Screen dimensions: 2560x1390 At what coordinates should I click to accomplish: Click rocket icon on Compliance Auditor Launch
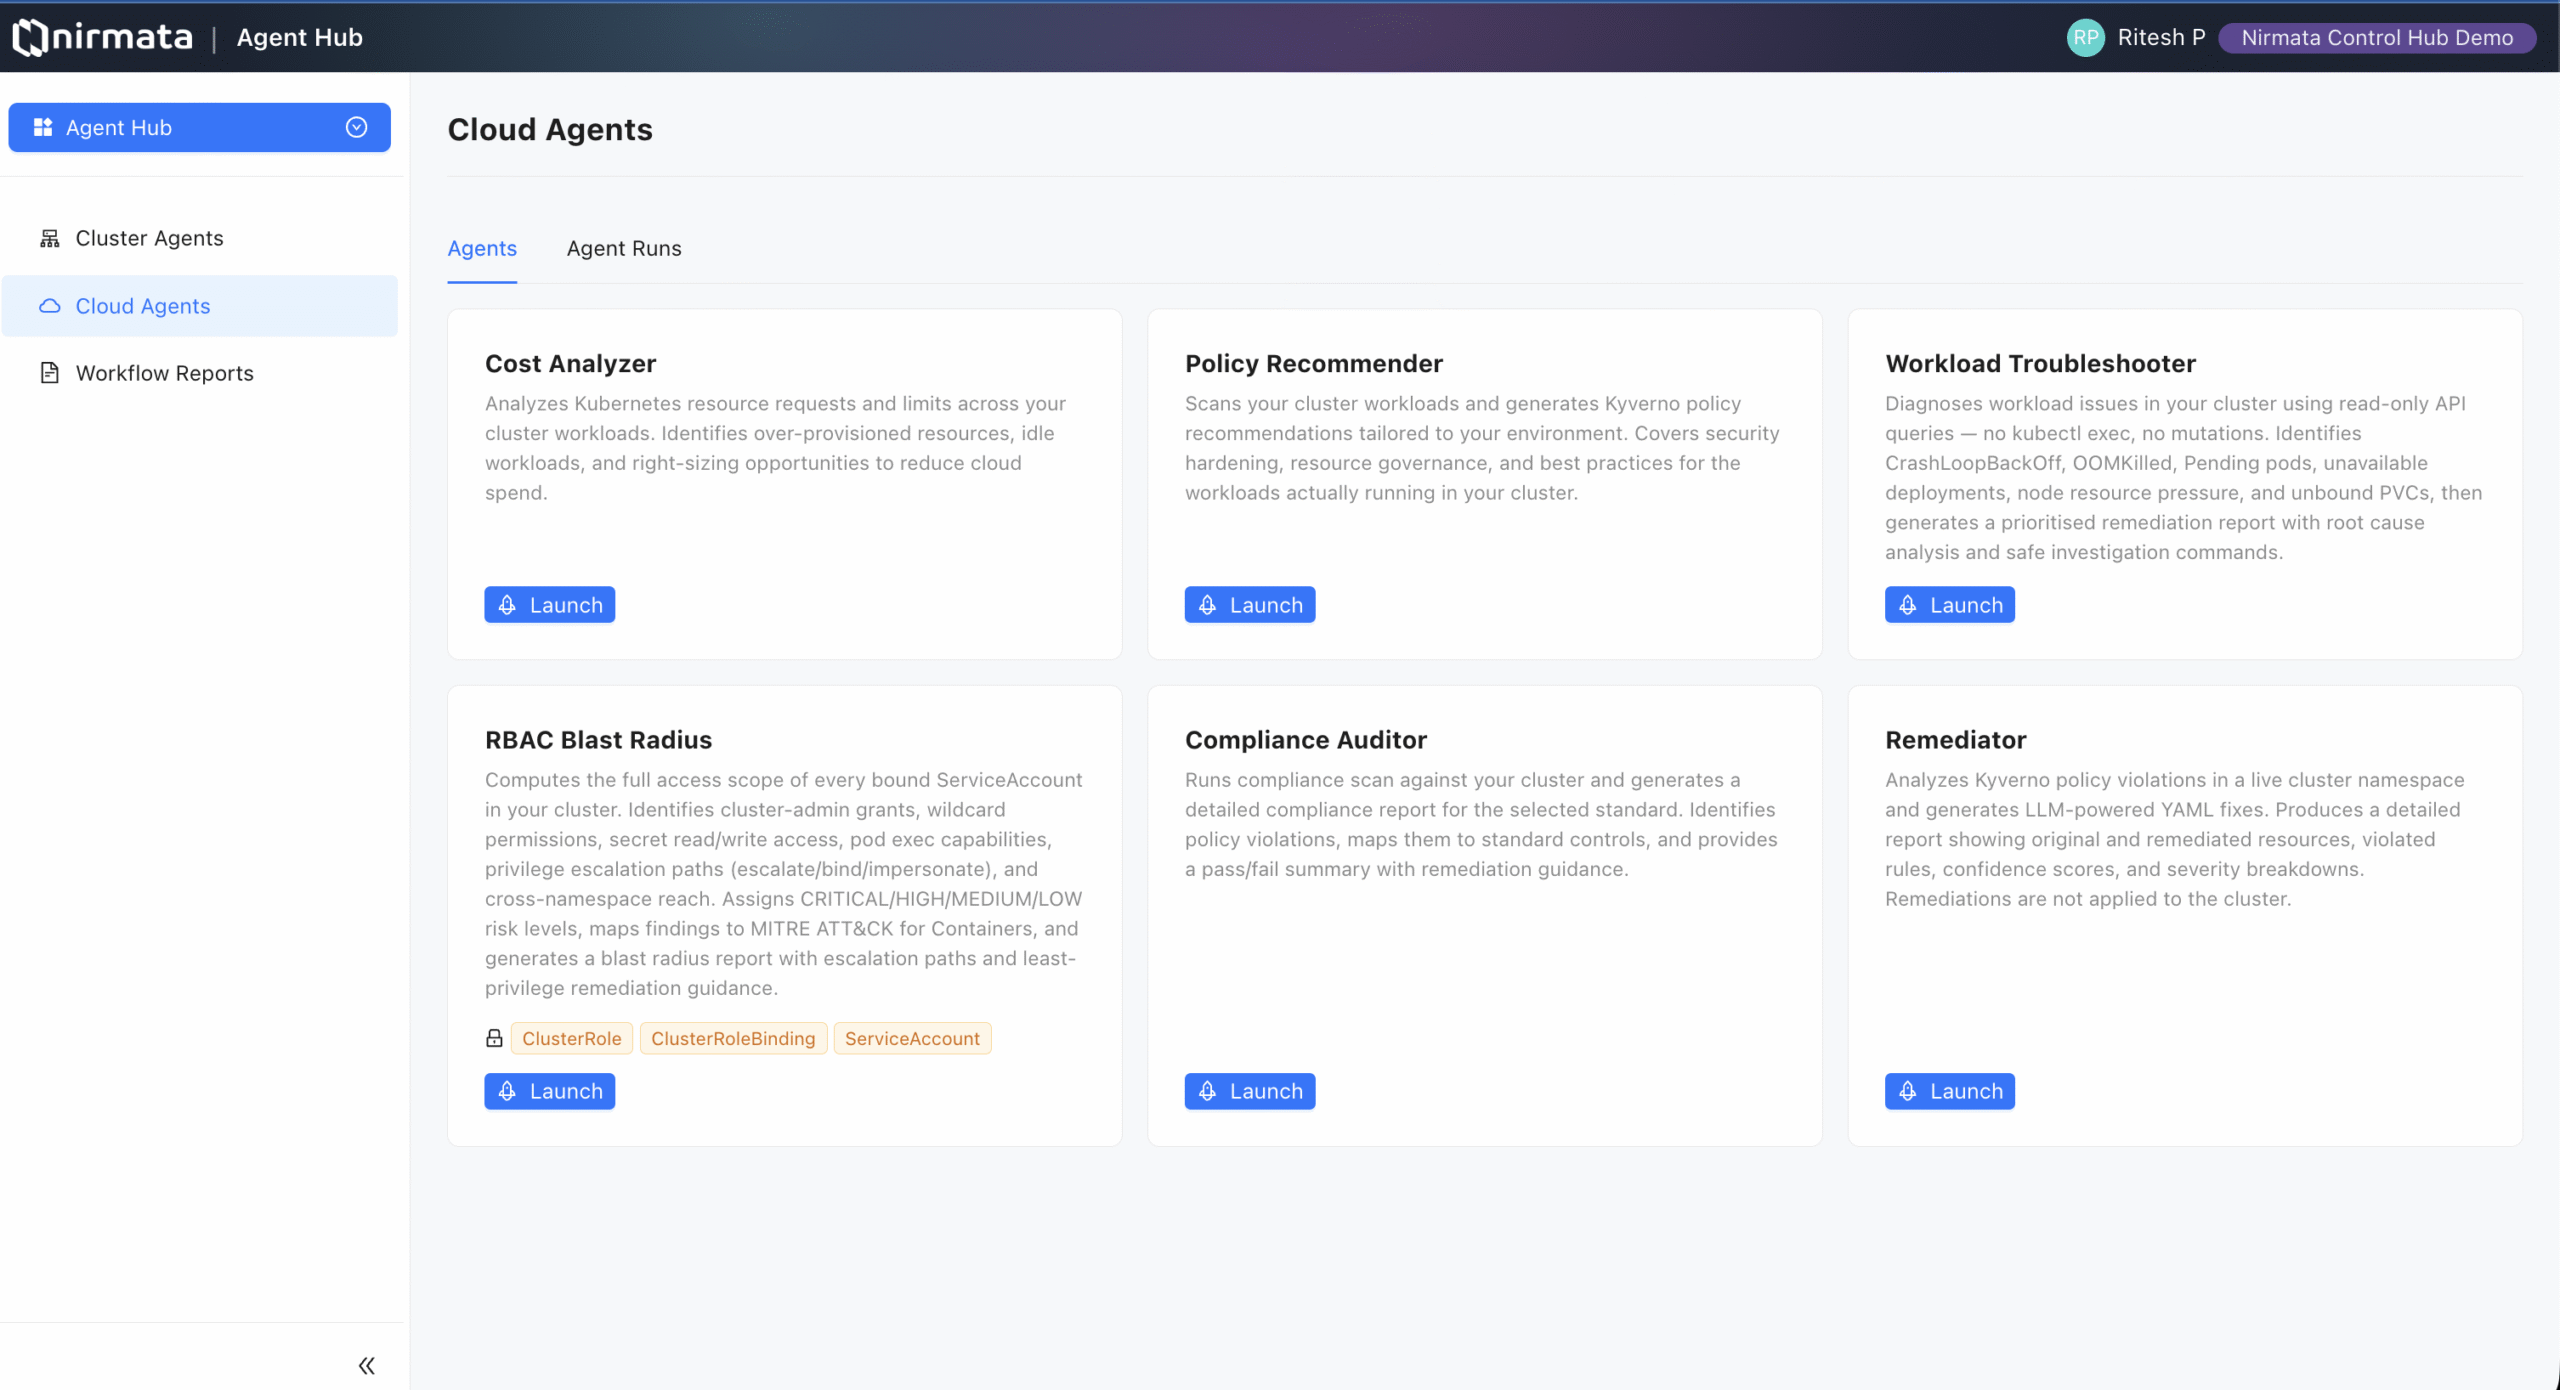pos(1208,1091)
